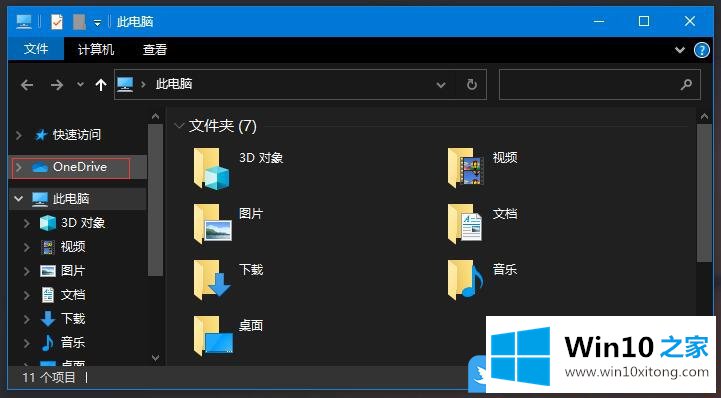
Task: Expand the 快速访问 tree node
Action: (19, 135)
